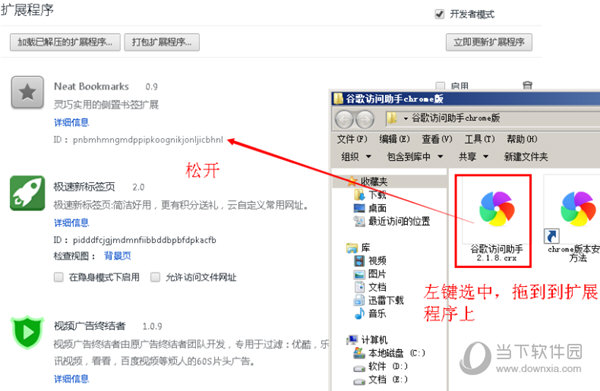Toggle 开发者模式 checkbox
600x391 pixels.
[439, 14]
